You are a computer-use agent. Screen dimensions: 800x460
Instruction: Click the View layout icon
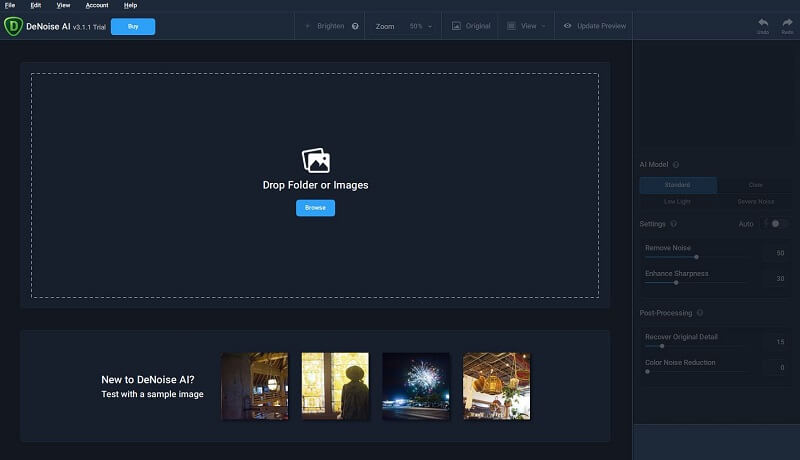click(511, 26)
